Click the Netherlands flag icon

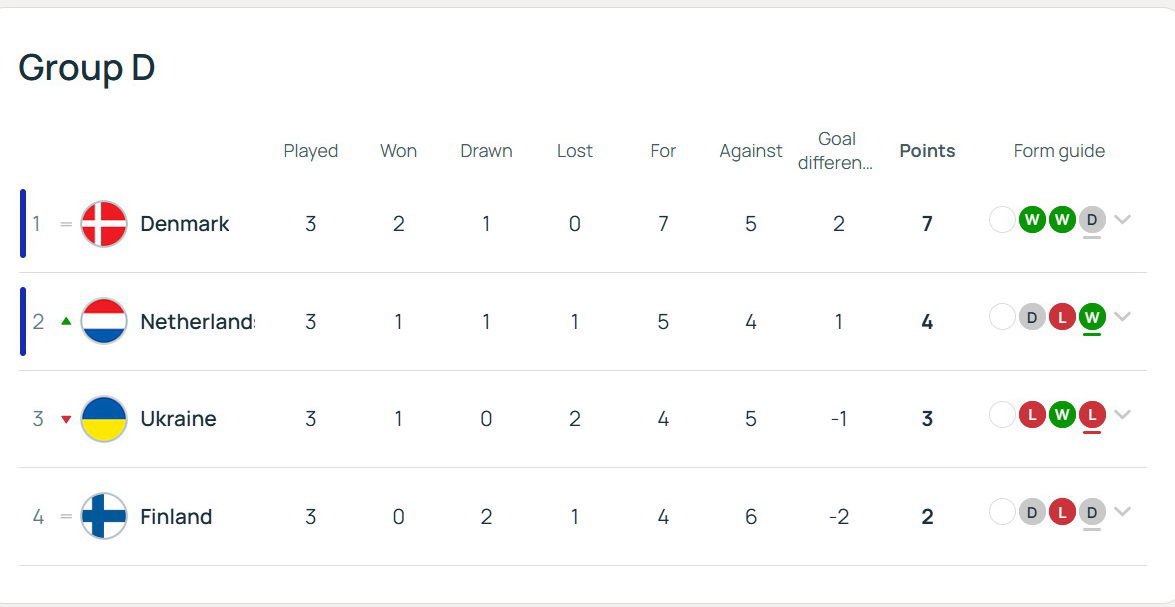pos(104,321)
